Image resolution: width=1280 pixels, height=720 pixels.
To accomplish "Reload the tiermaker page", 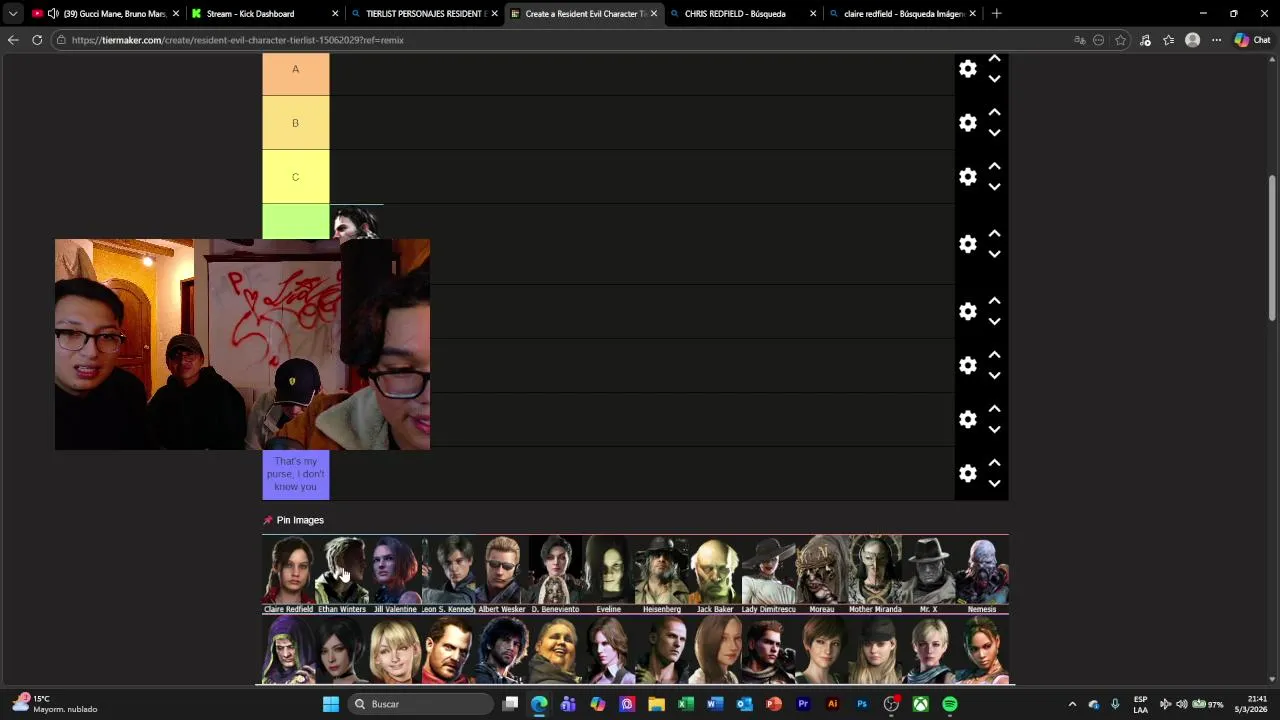I will tap(37, 40).
